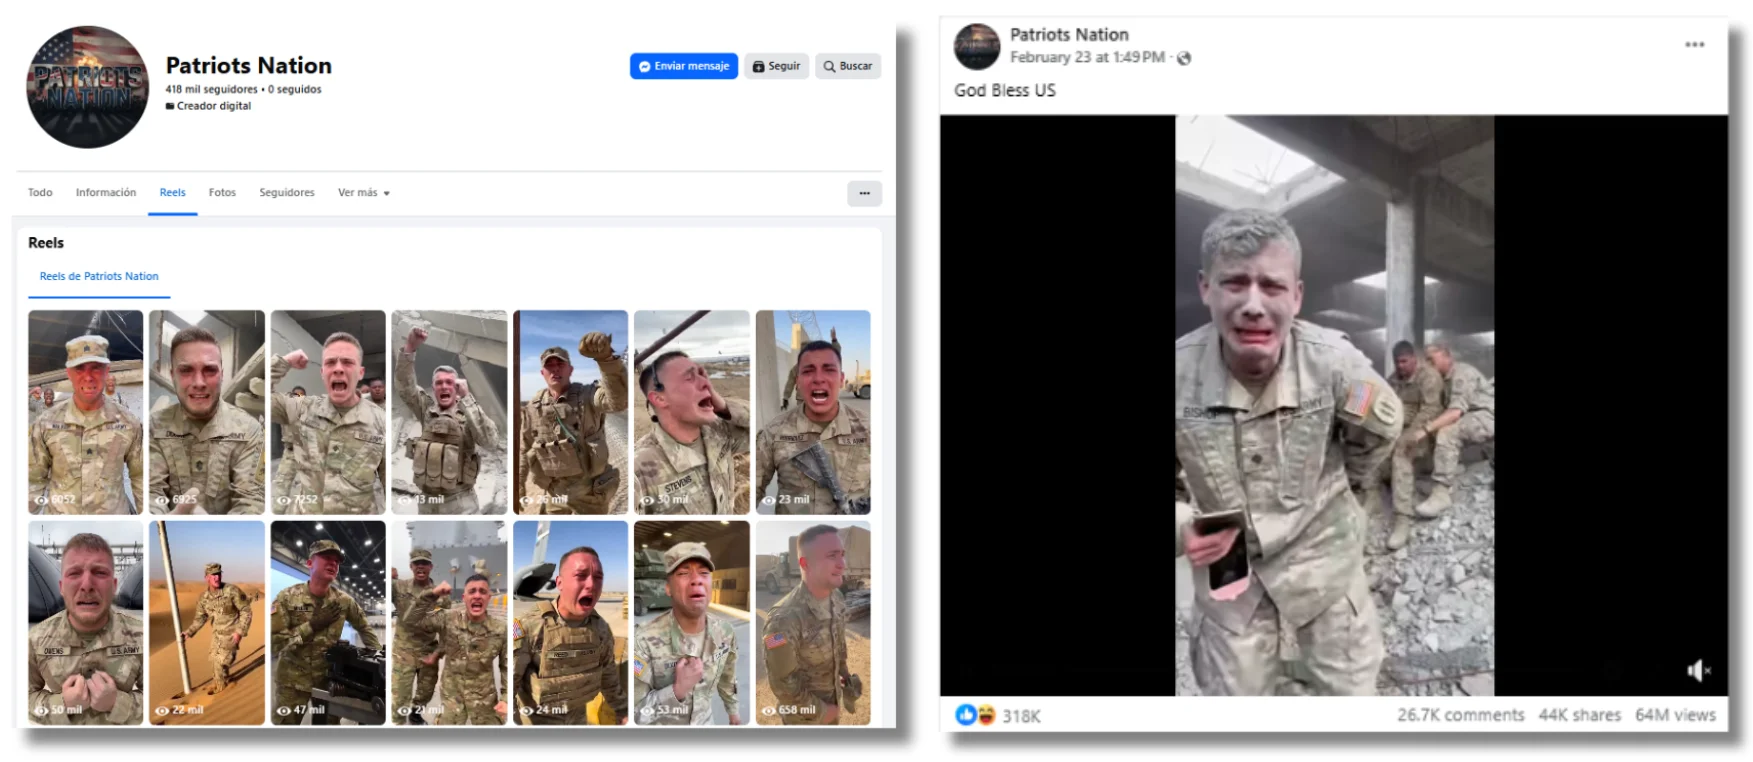Select the 'Todo' tab
The height and width of the screenshot is (762, 1753).
click(40, 193)
